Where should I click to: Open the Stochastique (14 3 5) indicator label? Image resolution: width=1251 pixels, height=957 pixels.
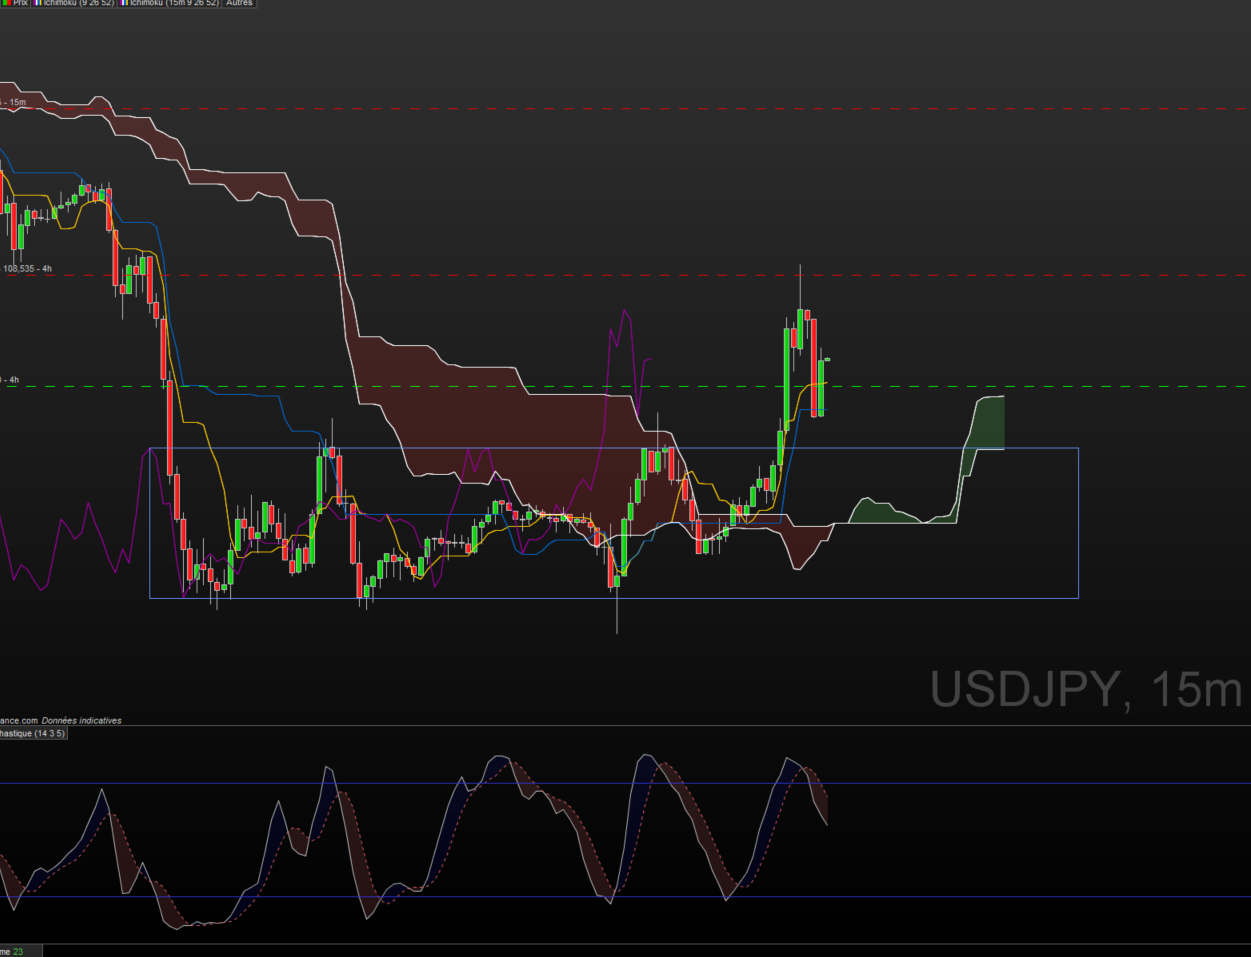pos(32,734)
